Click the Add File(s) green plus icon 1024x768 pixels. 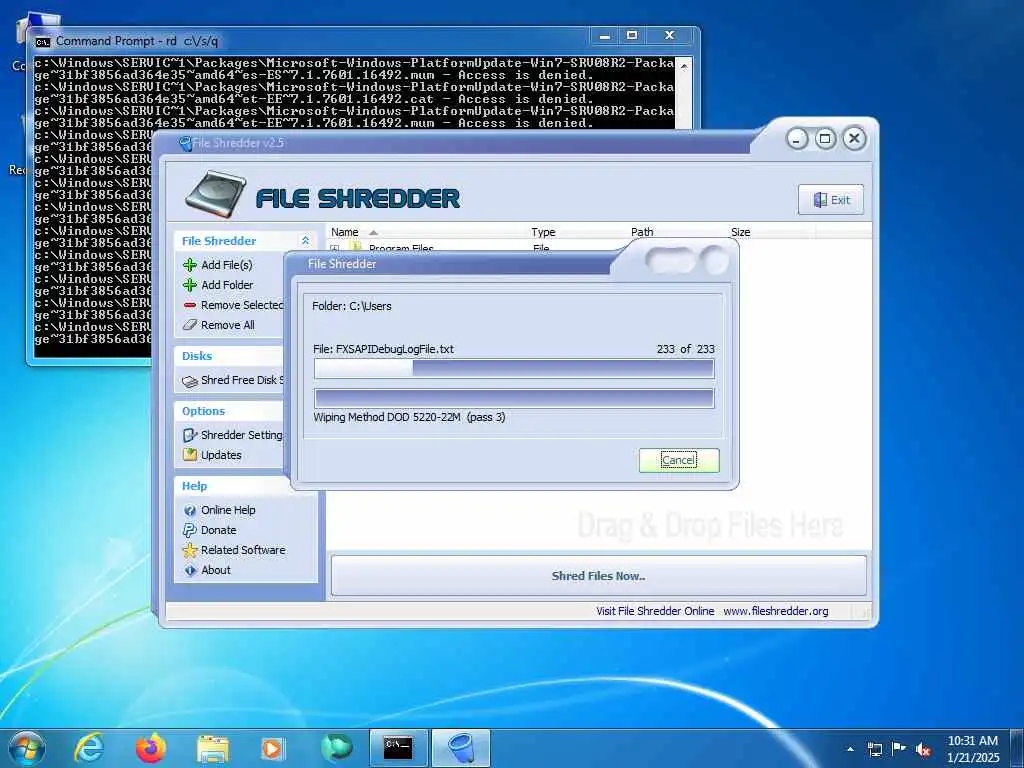point(190,264)
